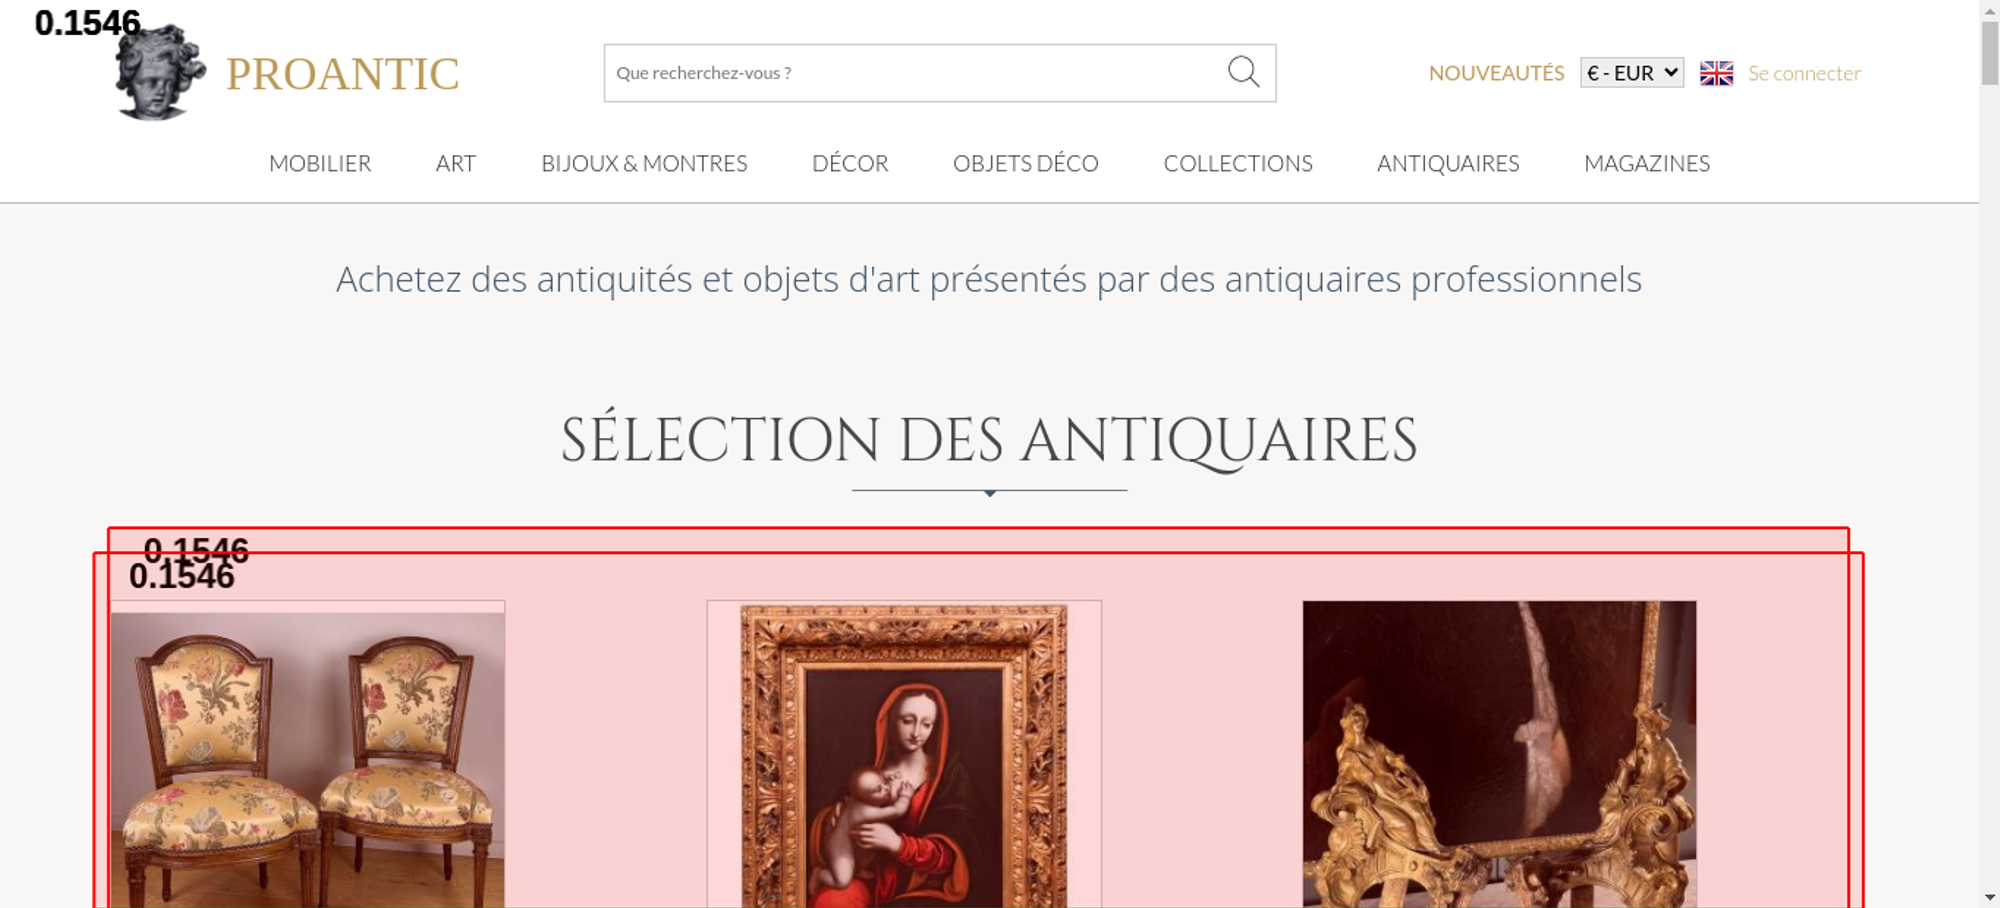Open the BIJOUX & MONTRES menu
This screenshot has width=2000, height=908.
click(x=644, y=163)
